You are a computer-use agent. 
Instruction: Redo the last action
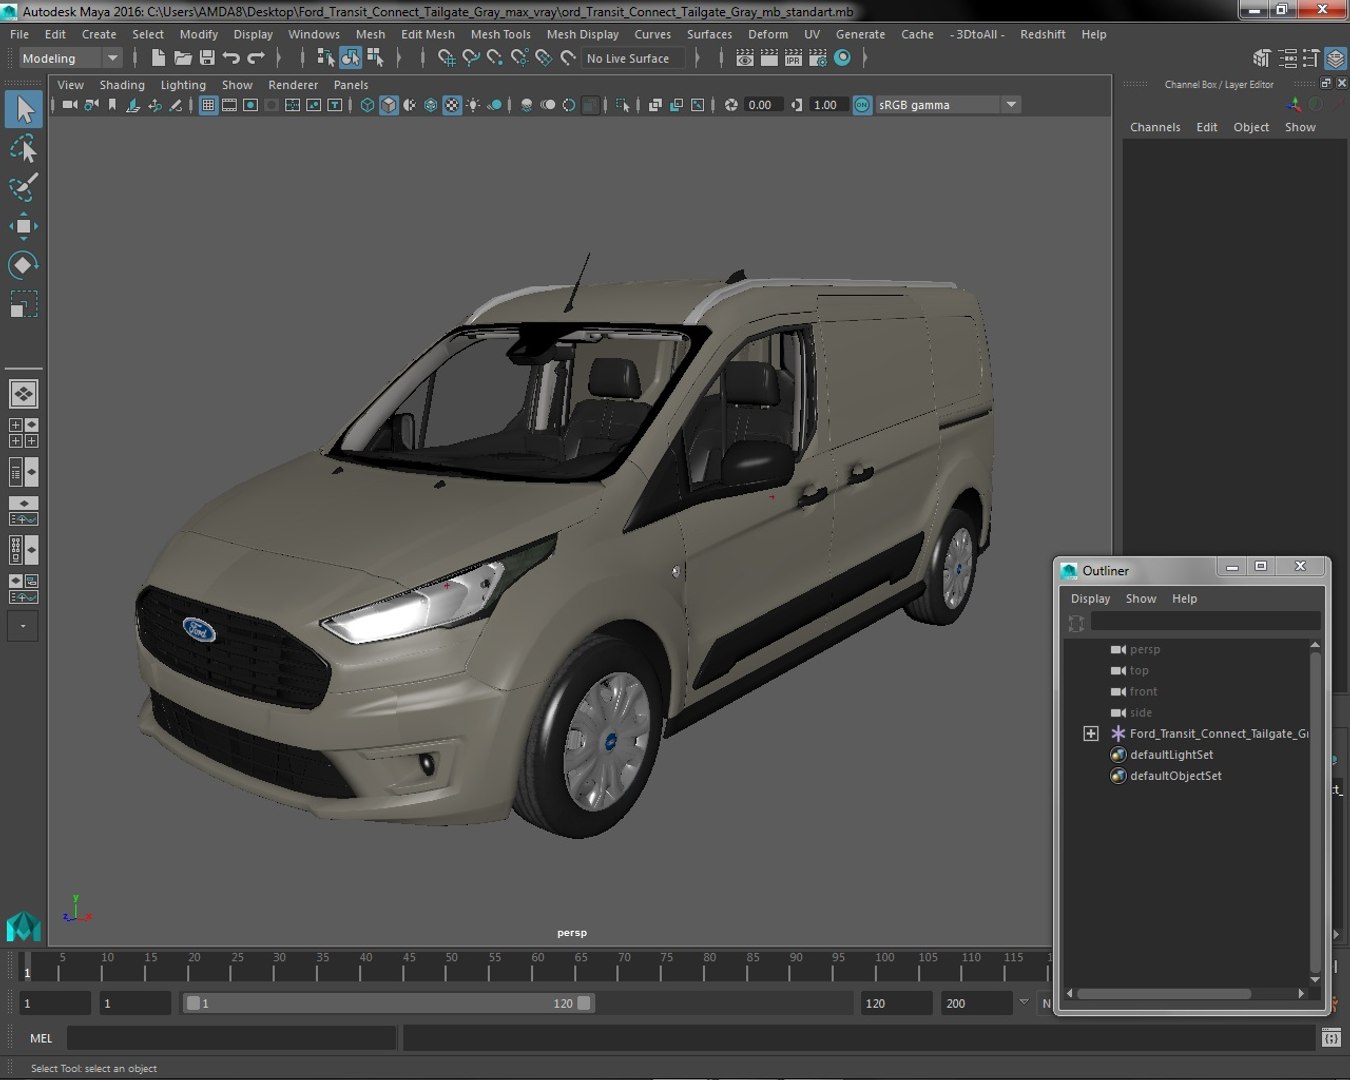click(256, 58)
